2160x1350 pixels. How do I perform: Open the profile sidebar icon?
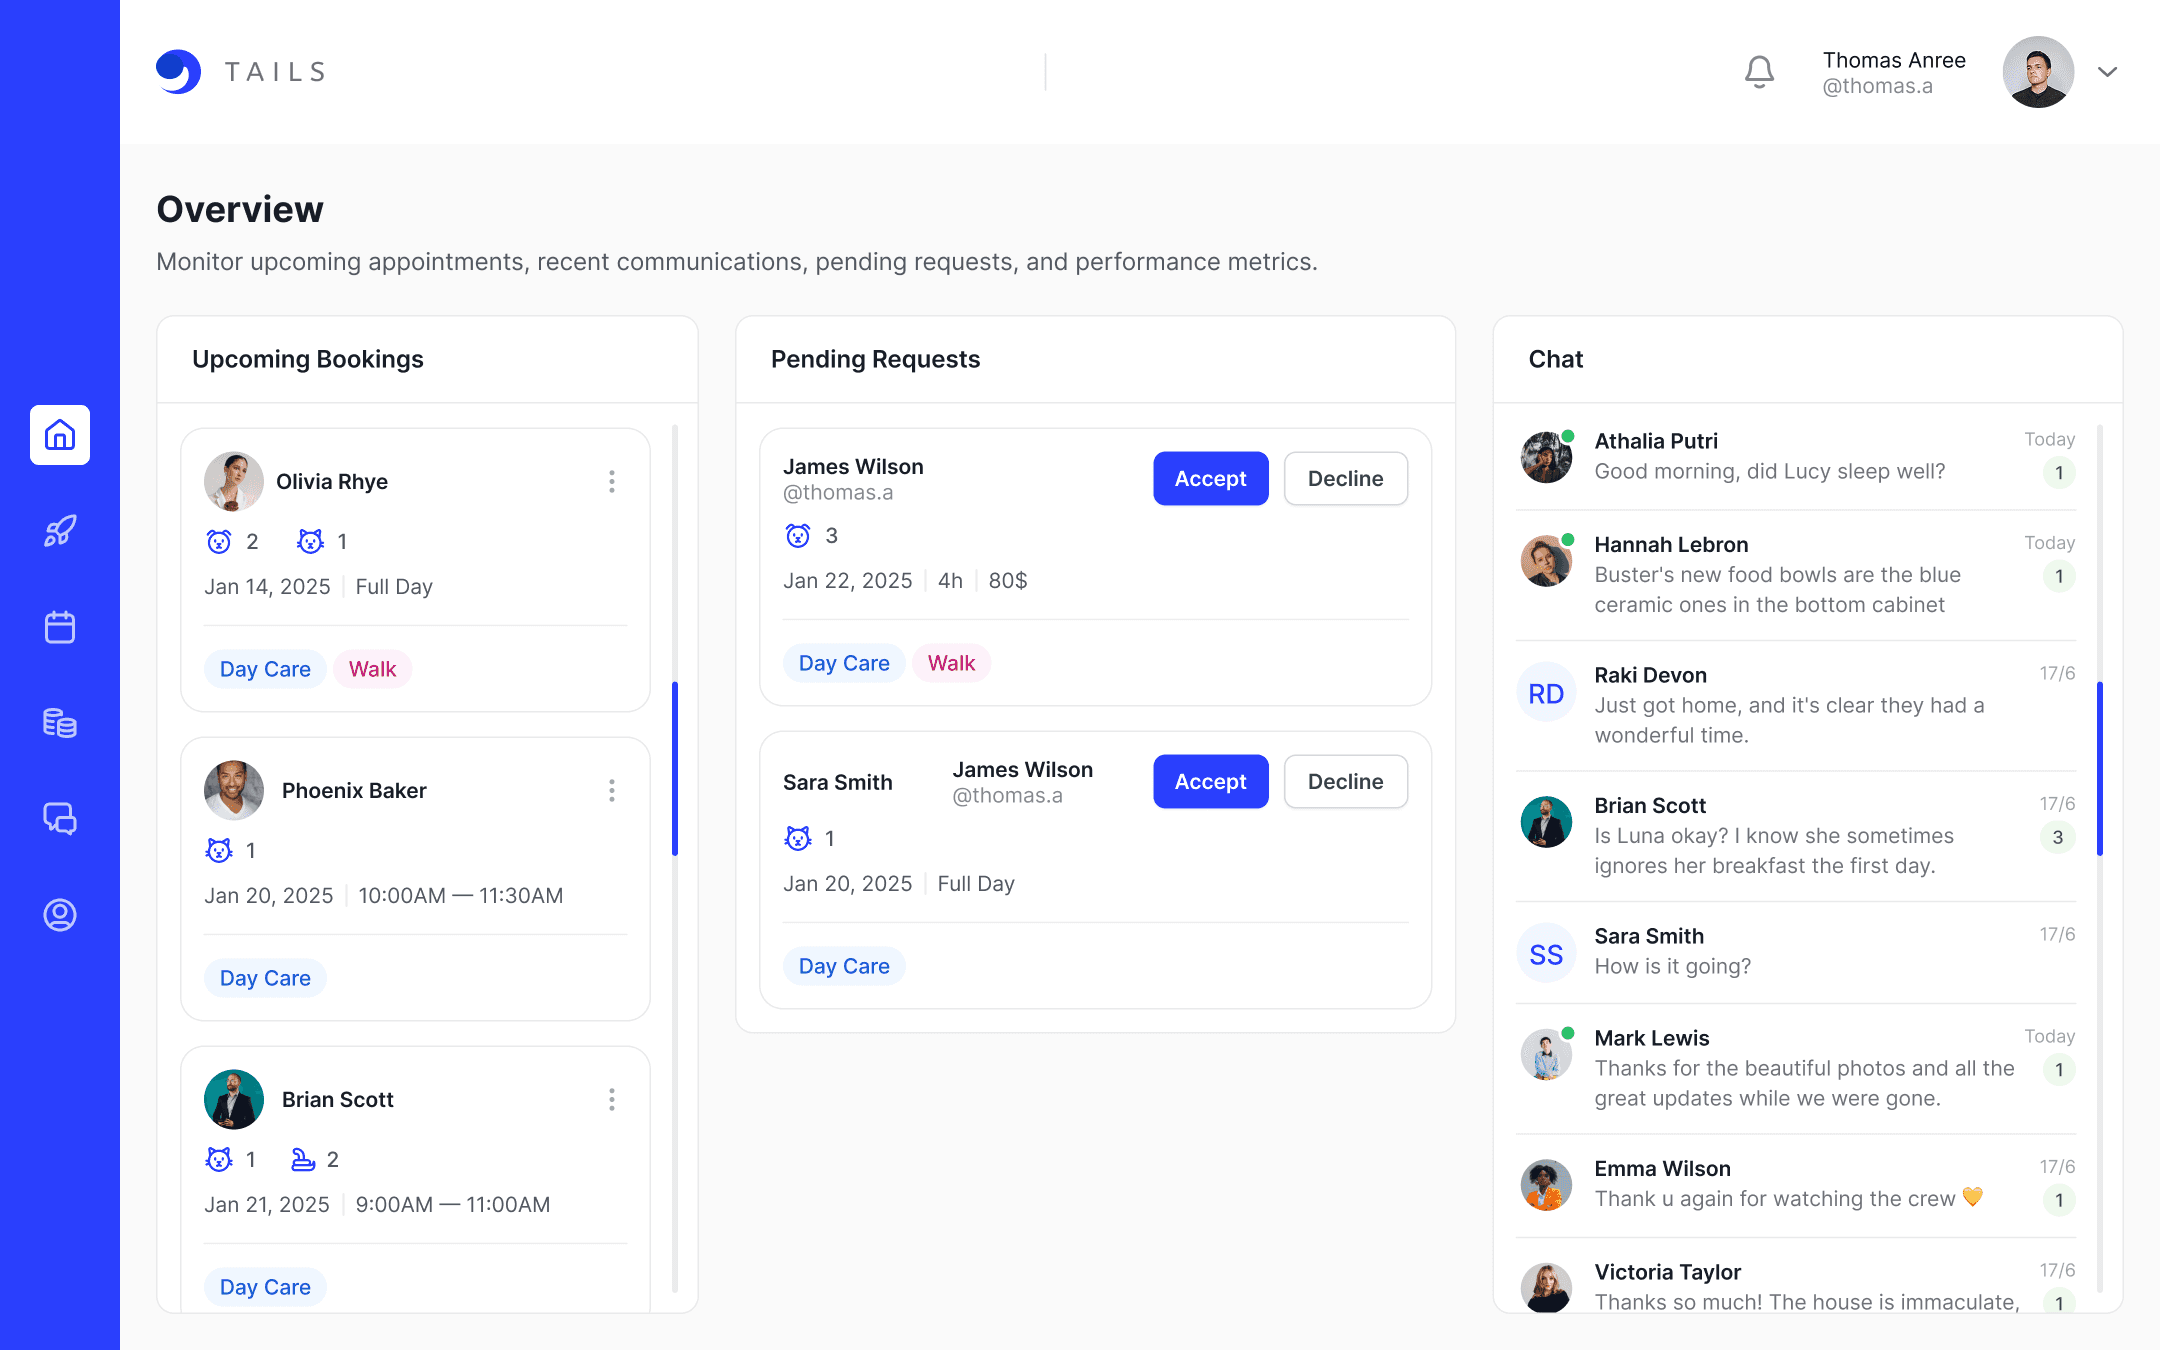pyautogui.click(x=60, y=915)
